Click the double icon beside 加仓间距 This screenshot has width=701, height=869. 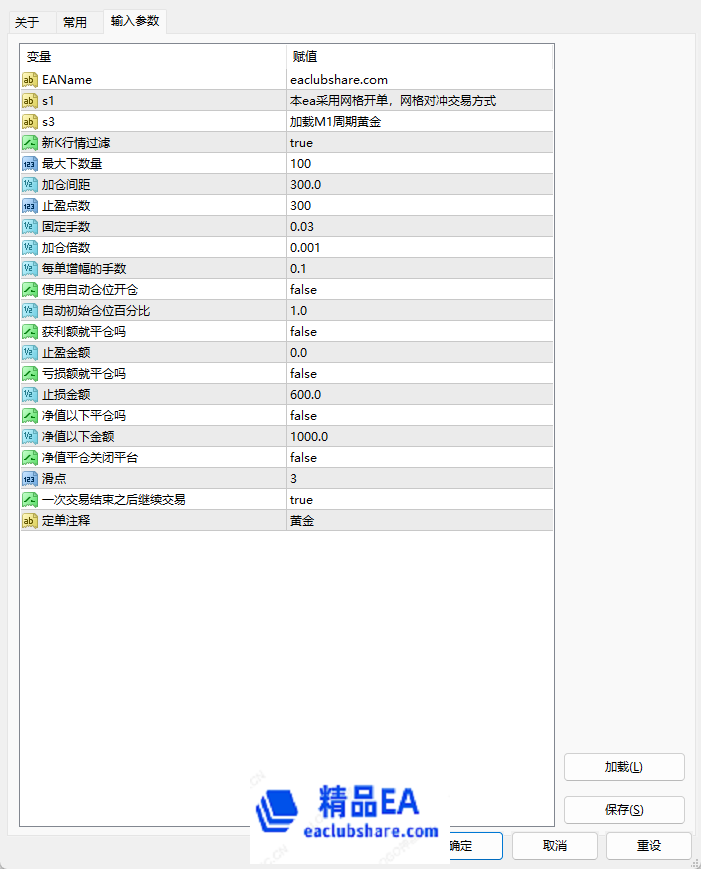(29, 185)
